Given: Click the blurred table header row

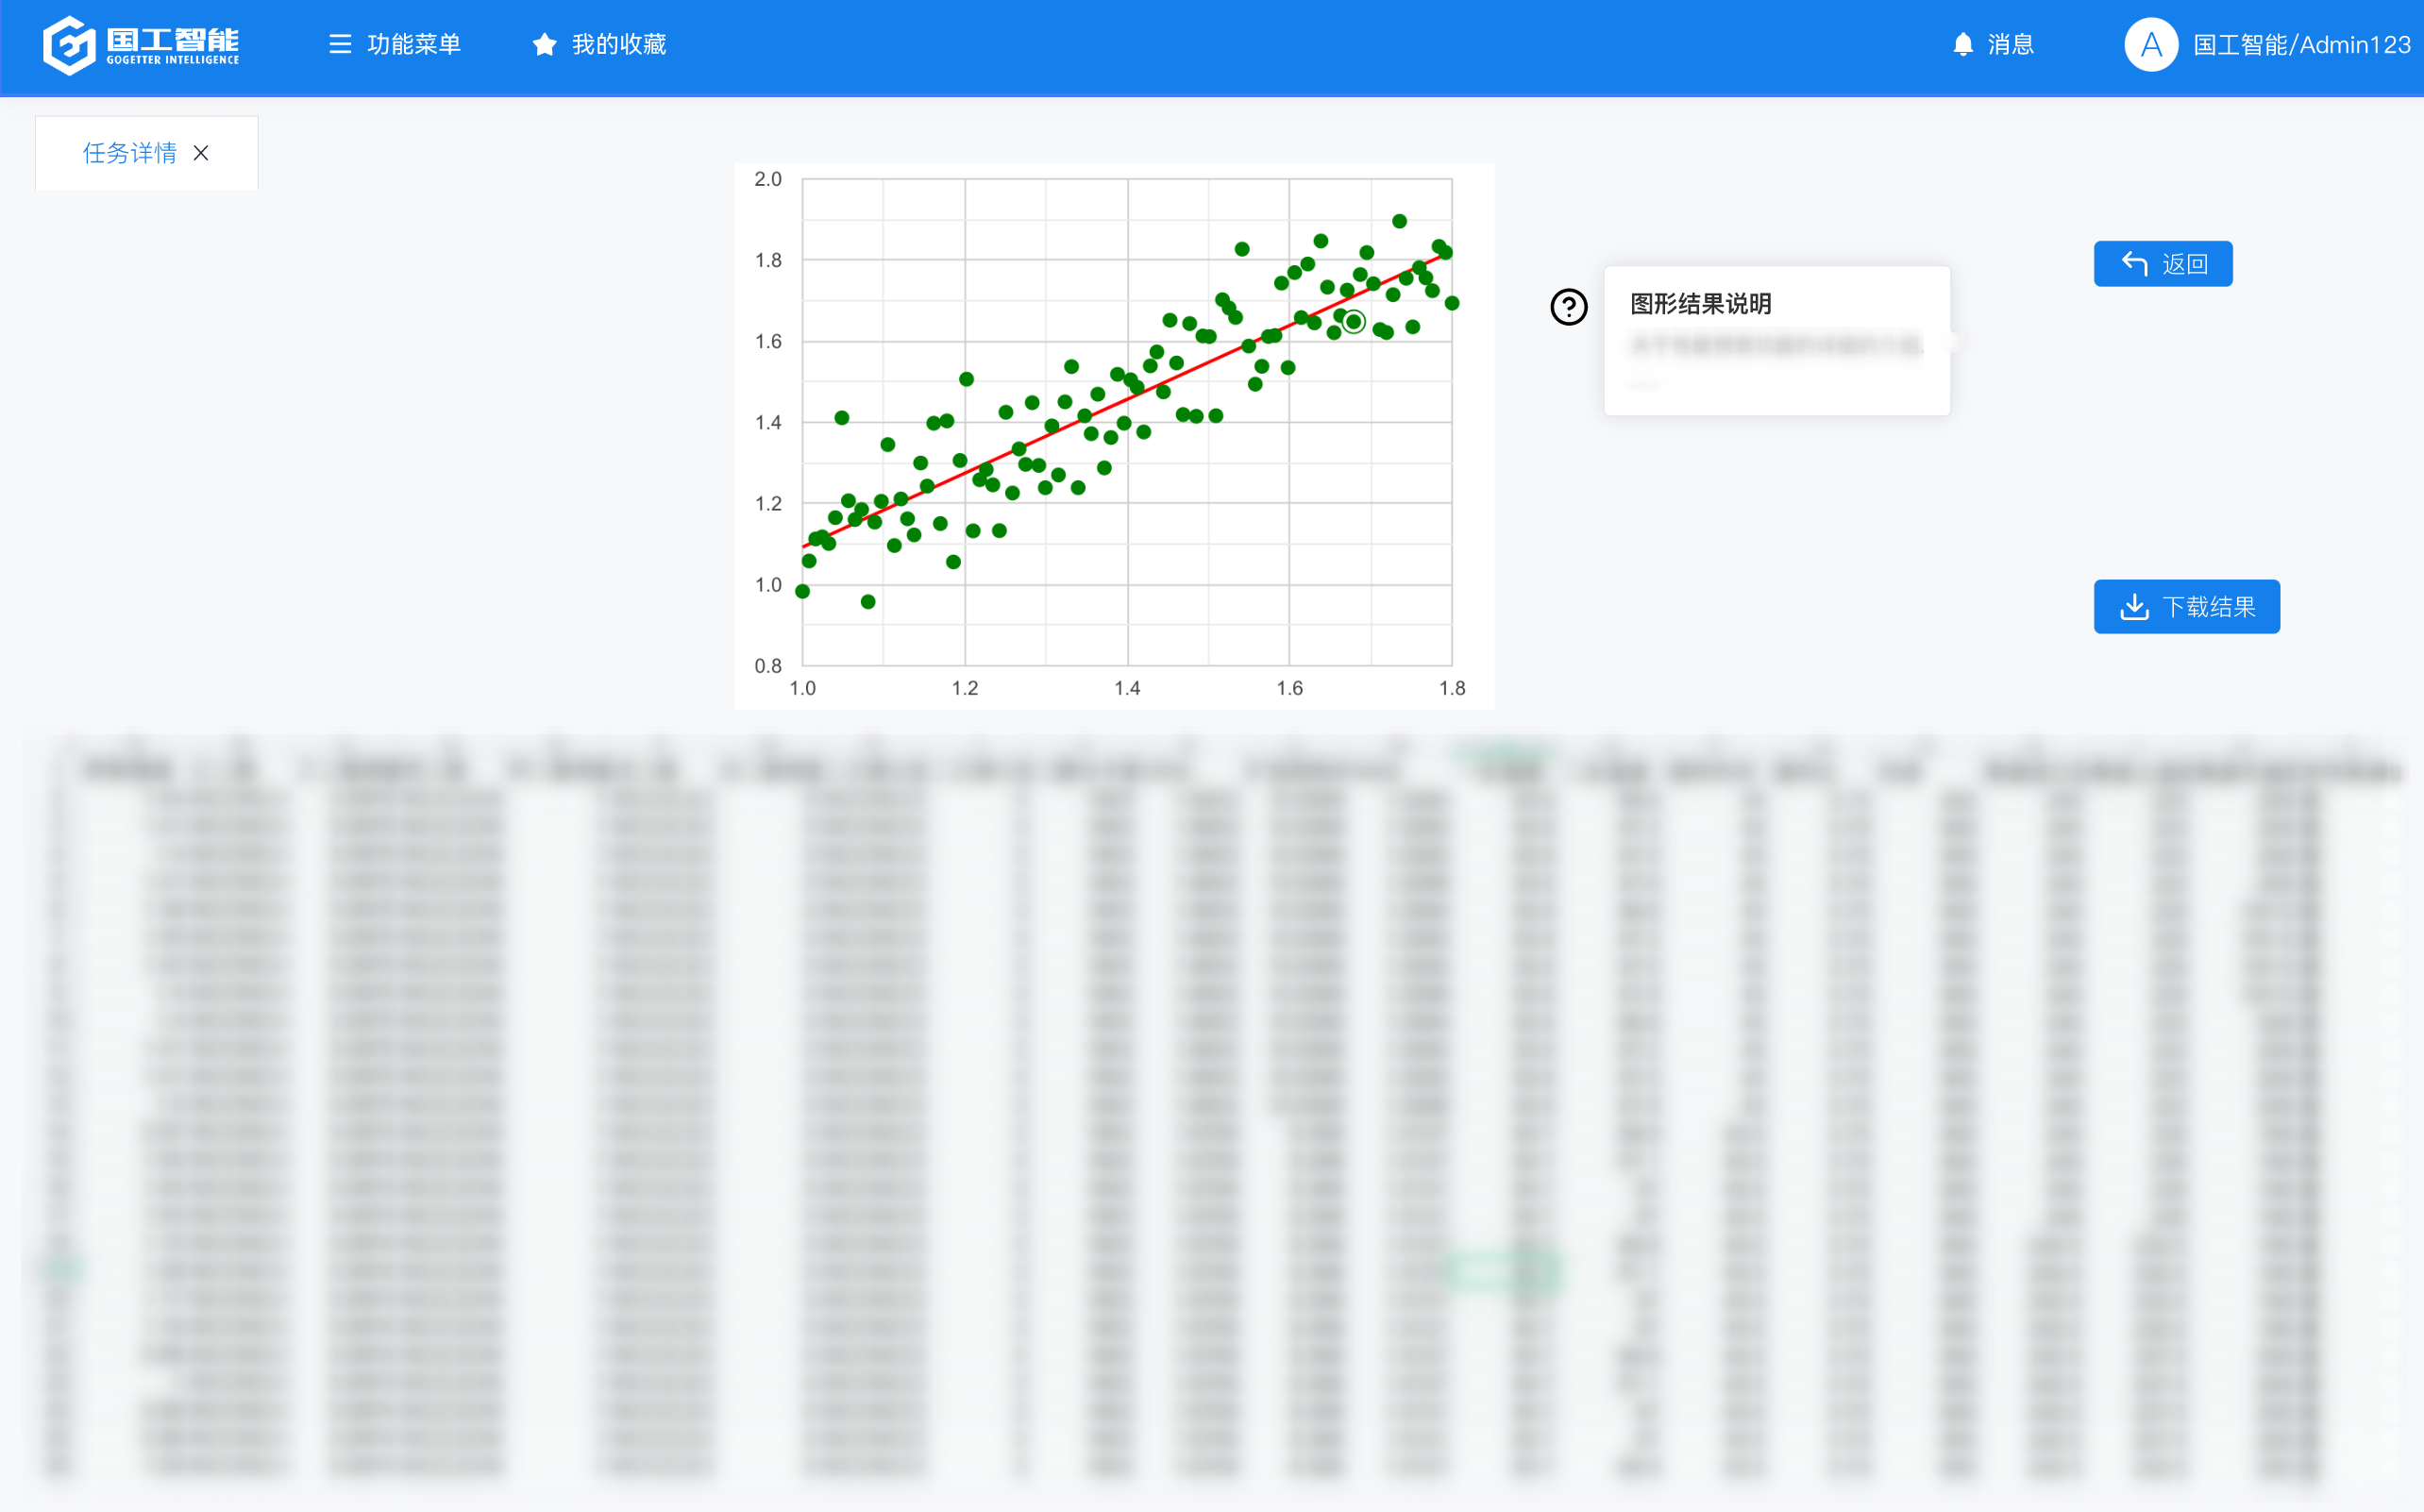Looking at the screenshot, I should pos(1200,769).
